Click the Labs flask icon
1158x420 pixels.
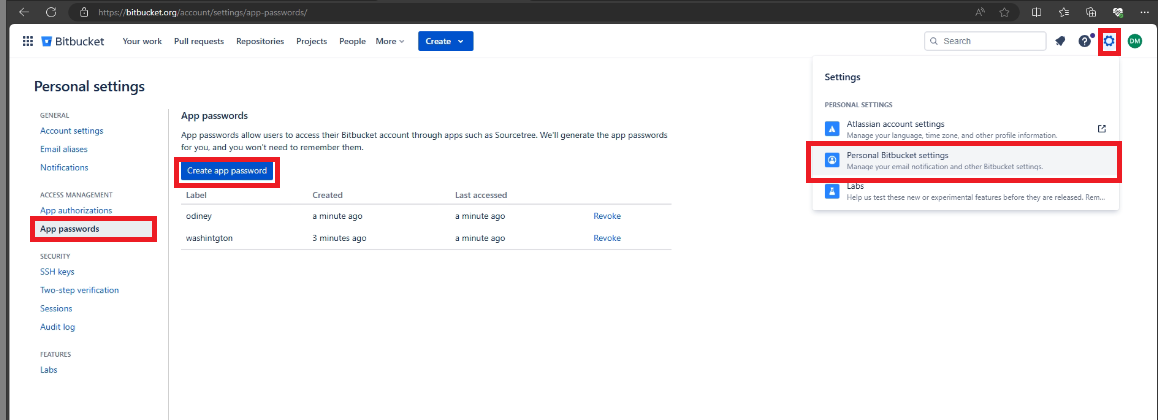(x=832, y=191)
